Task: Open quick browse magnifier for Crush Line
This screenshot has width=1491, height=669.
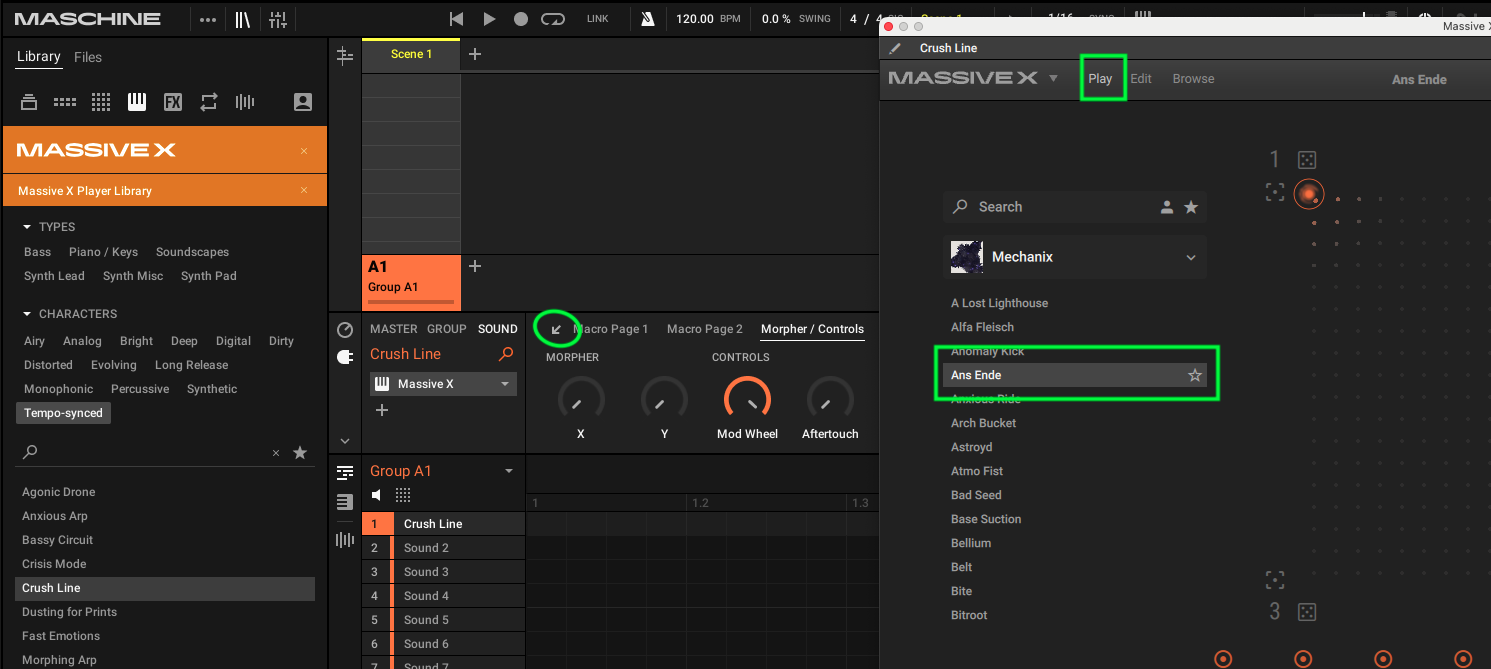Action: [x=506, y=354]
